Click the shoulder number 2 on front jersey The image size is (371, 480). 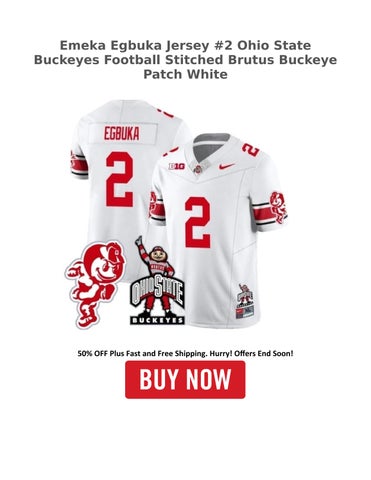[250, 150]
